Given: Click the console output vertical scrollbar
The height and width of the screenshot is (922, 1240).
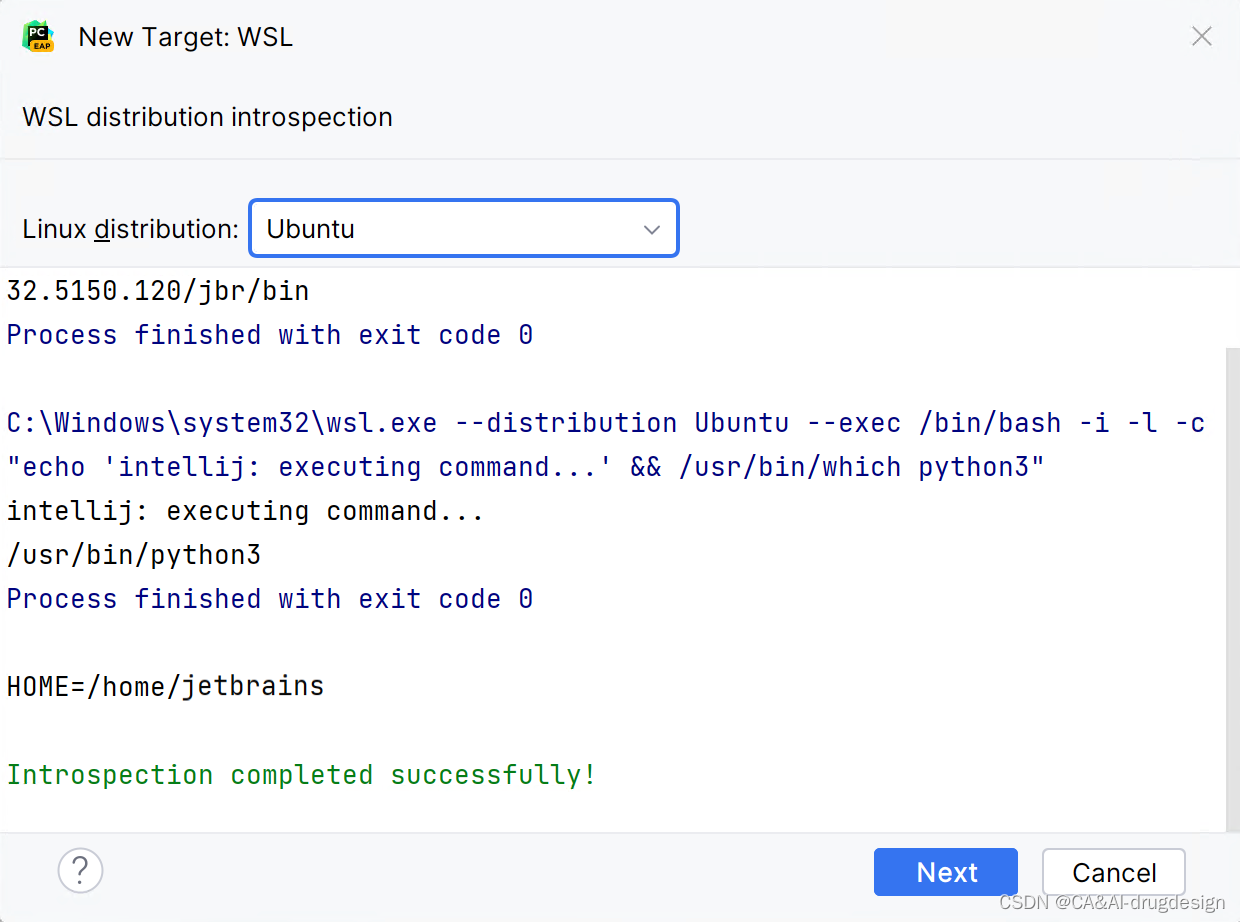Looking at the screenshot, I should [1233, 589].
